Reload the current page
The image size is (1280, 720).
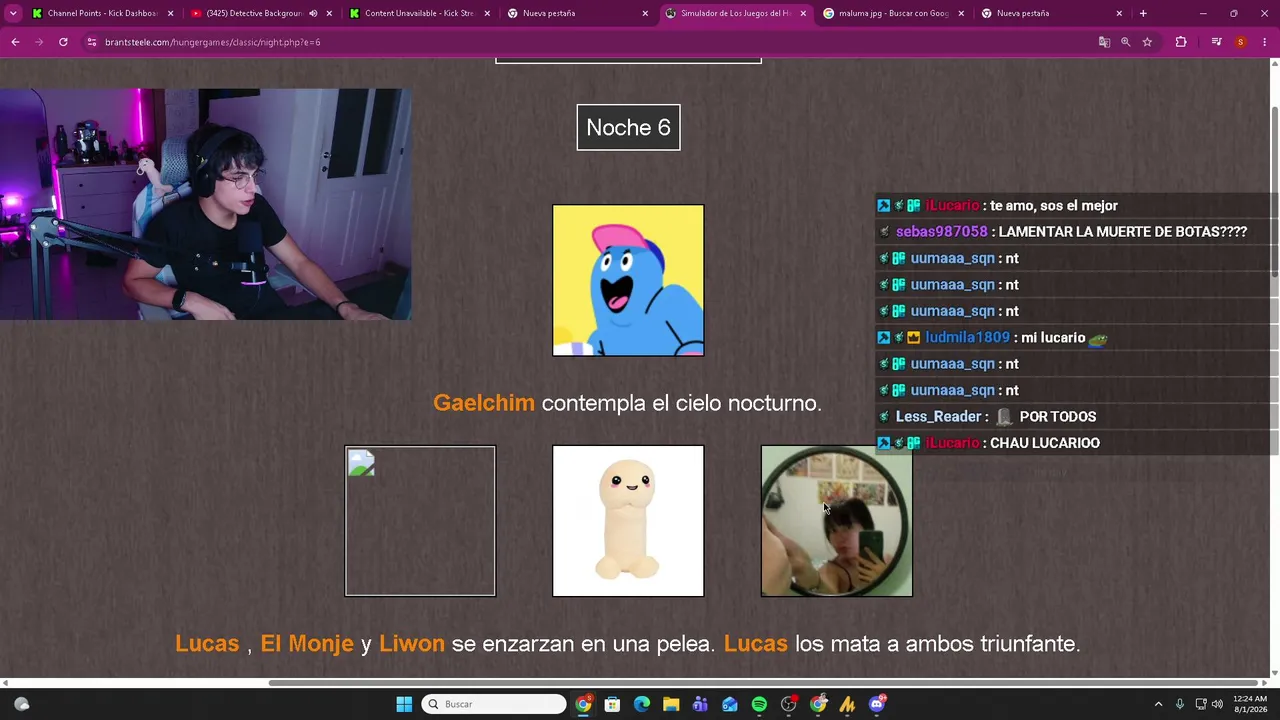pos(63,42)
